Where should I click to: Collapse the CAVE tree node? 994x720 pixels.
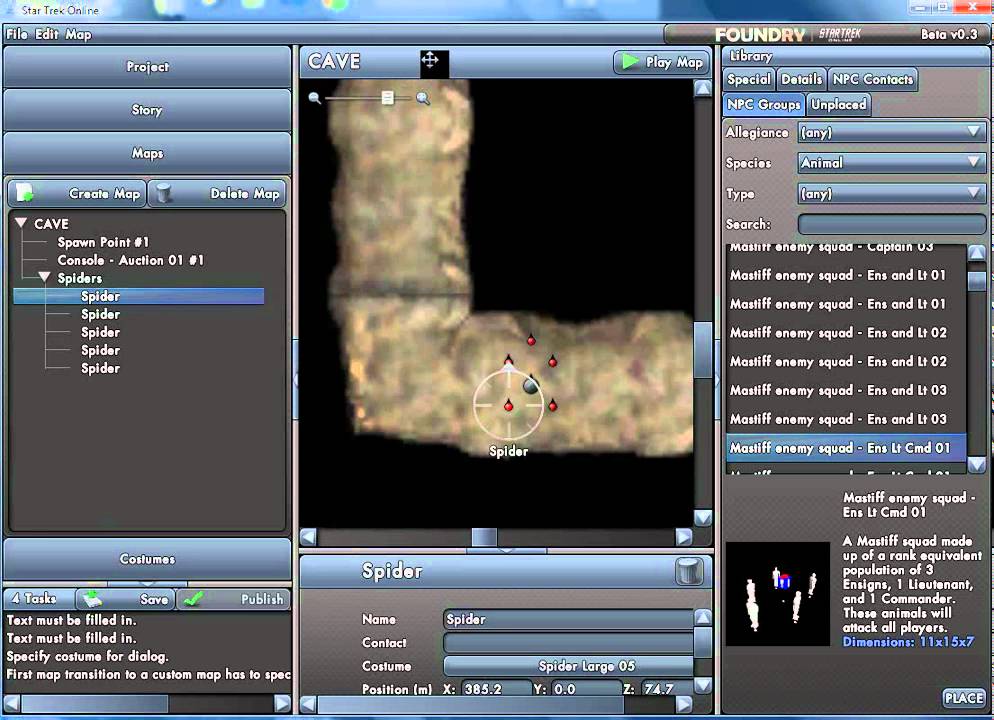(21, 223)
